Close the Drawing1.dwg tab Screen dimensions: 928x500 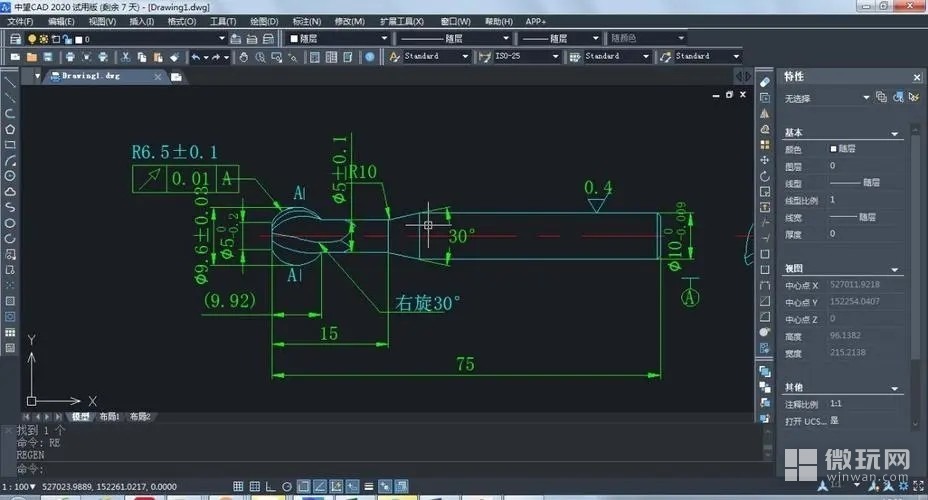click(x=157, y=77)
